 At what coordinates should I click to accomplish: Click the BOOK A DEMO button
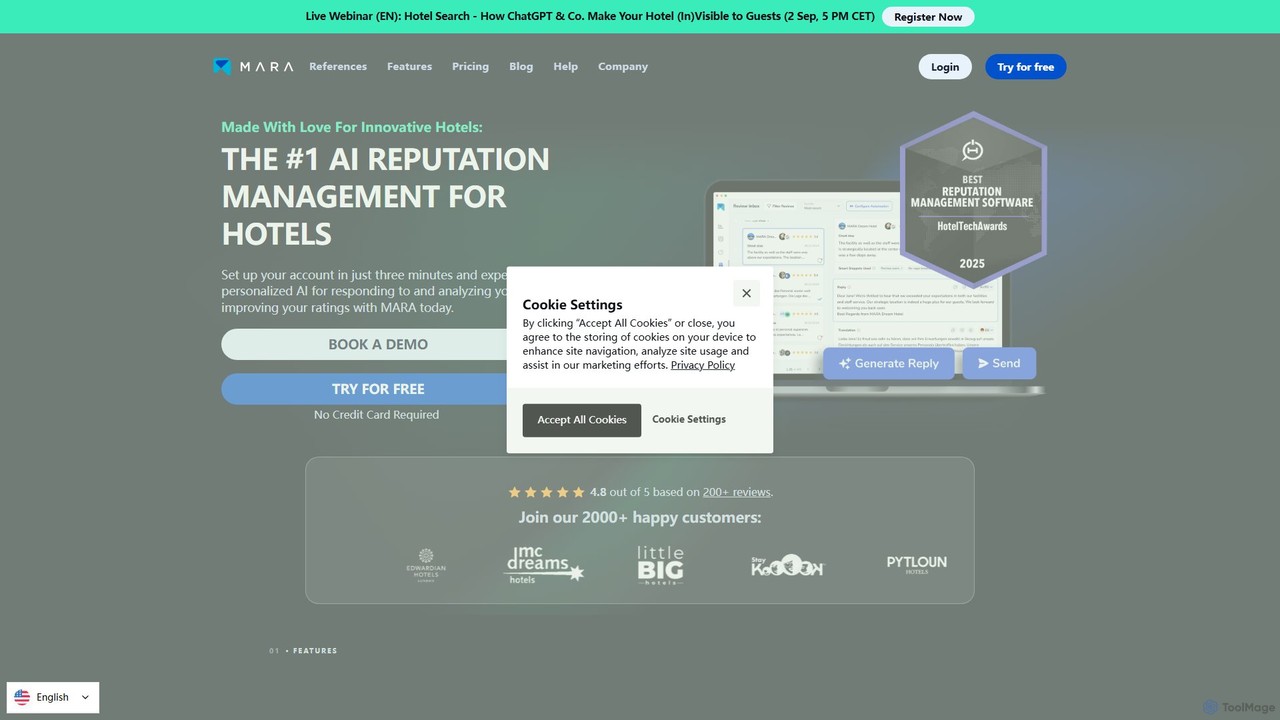[x=378, y=344]
